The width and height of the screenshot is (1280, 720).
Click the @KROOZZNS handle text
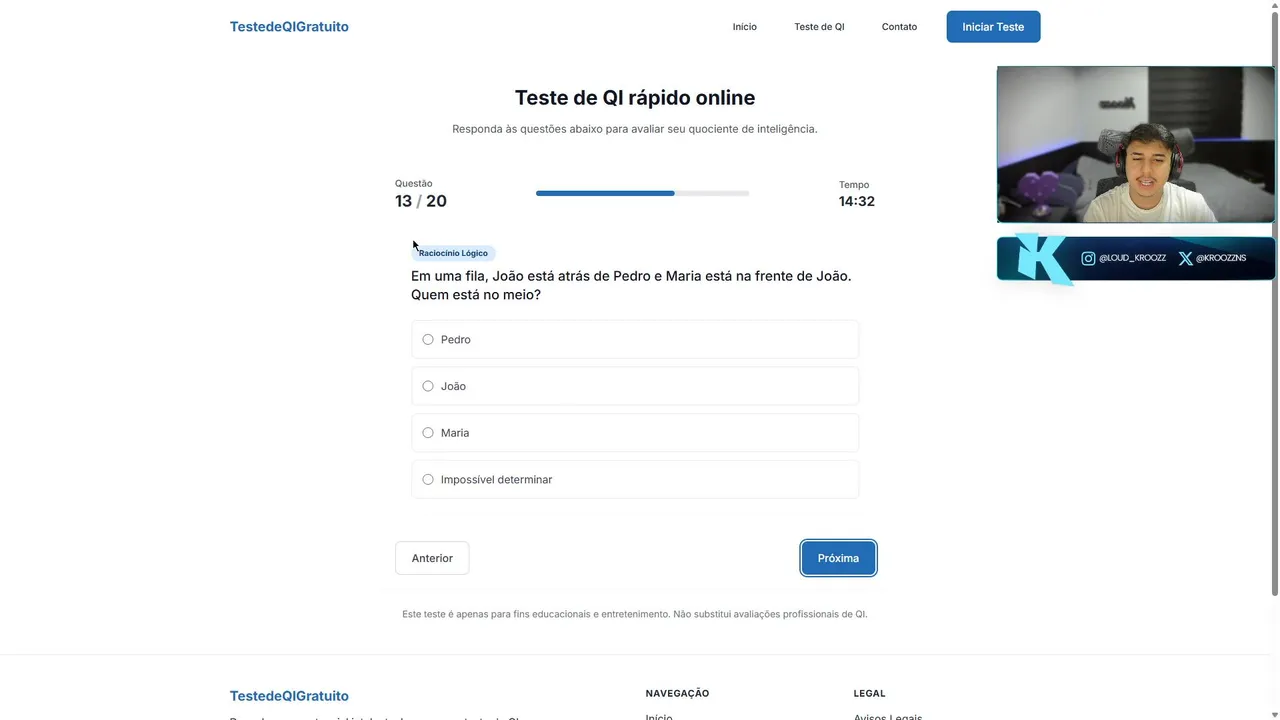[1221, 258]
